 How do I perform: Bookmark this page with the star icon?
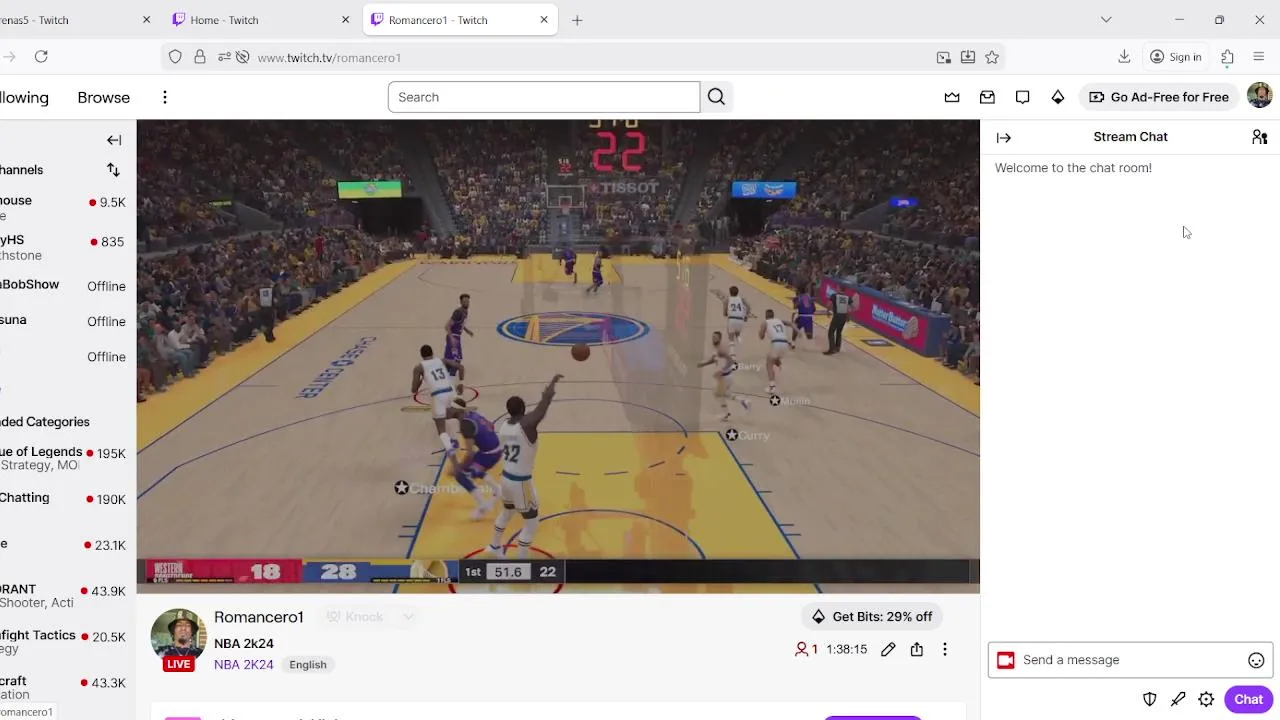[x=992, y=57]
